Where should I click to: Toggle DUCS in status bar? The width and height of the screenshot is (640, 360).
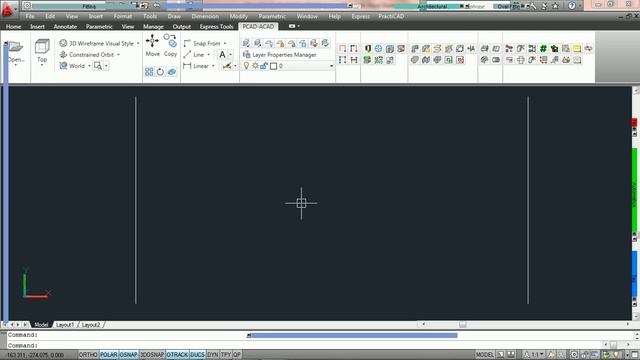coord(198,355)
